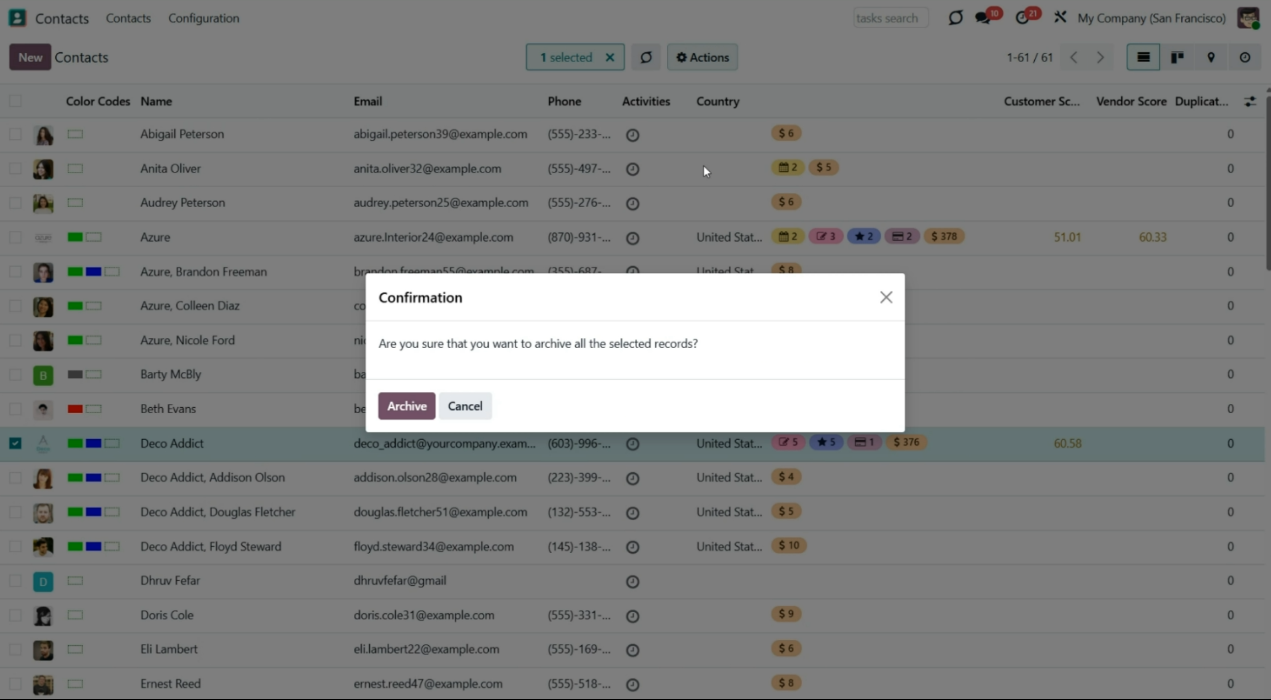The width and height of the screenshot is (1271, 700).
Task: Open activities icon with badge 21
Action: click(x=1023, y=18)
